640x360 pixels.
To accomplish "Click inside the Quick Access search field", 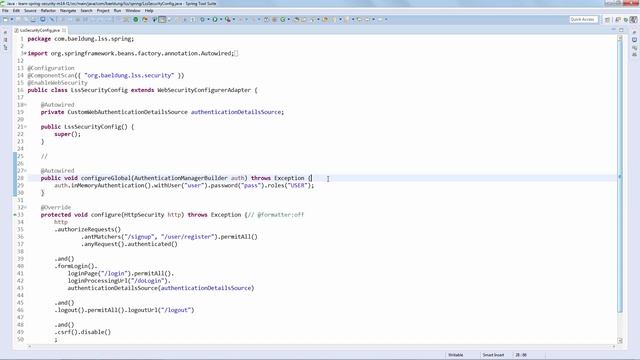I will (x=584, y=19).
